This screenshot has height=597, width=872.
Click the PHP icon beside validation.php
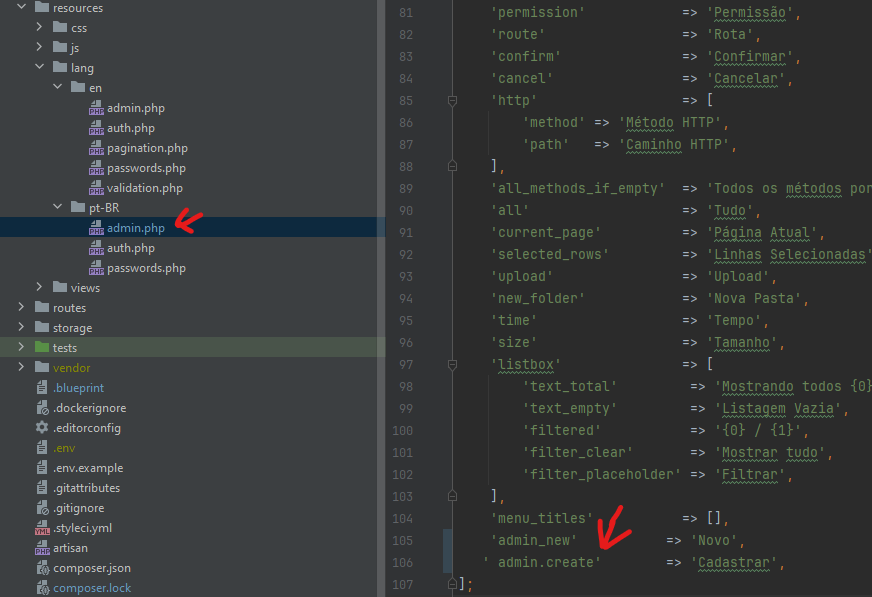[96, 187]
